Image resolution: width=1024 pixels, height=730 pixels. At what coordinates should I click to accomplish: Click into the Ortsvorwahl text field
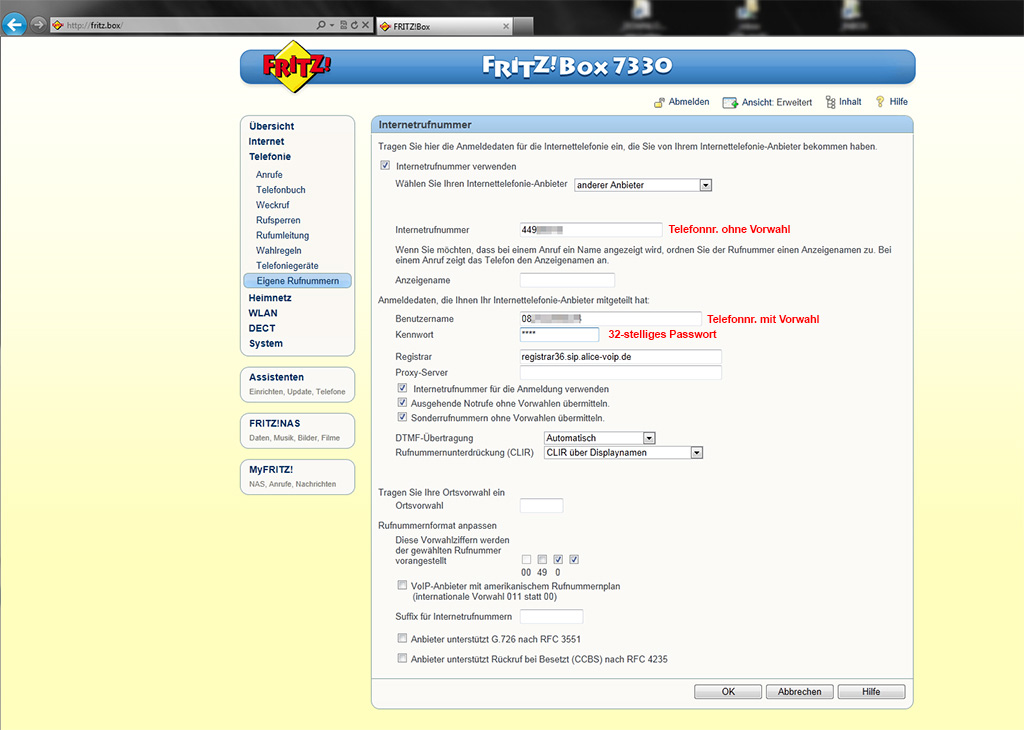pyautogui.click(x=541, y=506)
